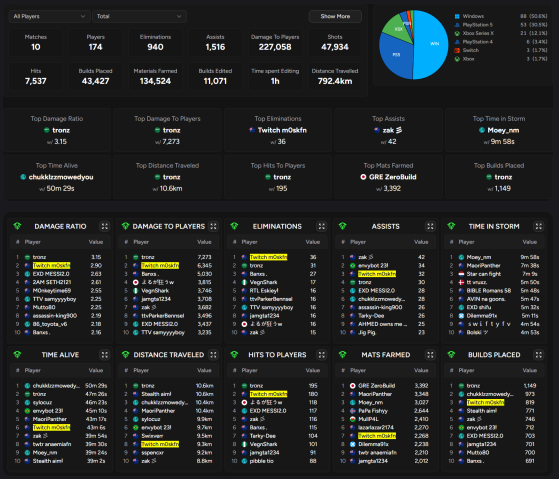This screenshot has height=479, width=559.
Task: Click the trophy icon beside Eliminations heading
Action: [234, 226]
